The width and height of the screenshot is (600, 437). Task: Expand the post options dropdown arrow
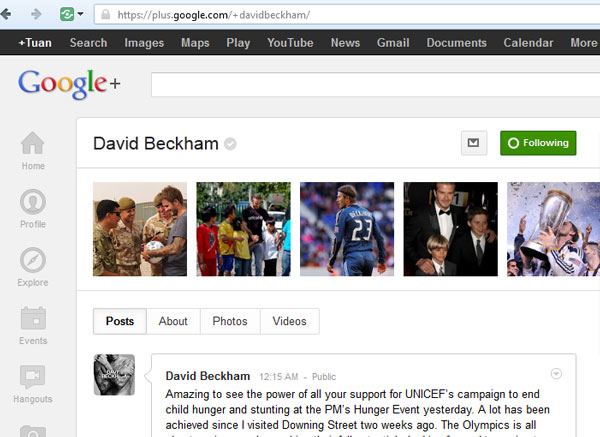(x=556, y=373)
